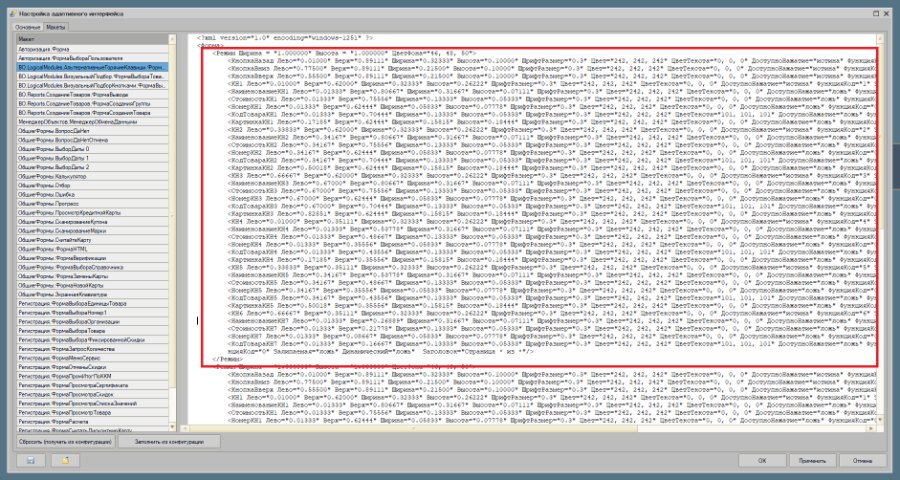The width and height of the screenshot is (900, 480).
Task: Select ОбщиеФормы.ВопросДаНет row
Action: 92,131
